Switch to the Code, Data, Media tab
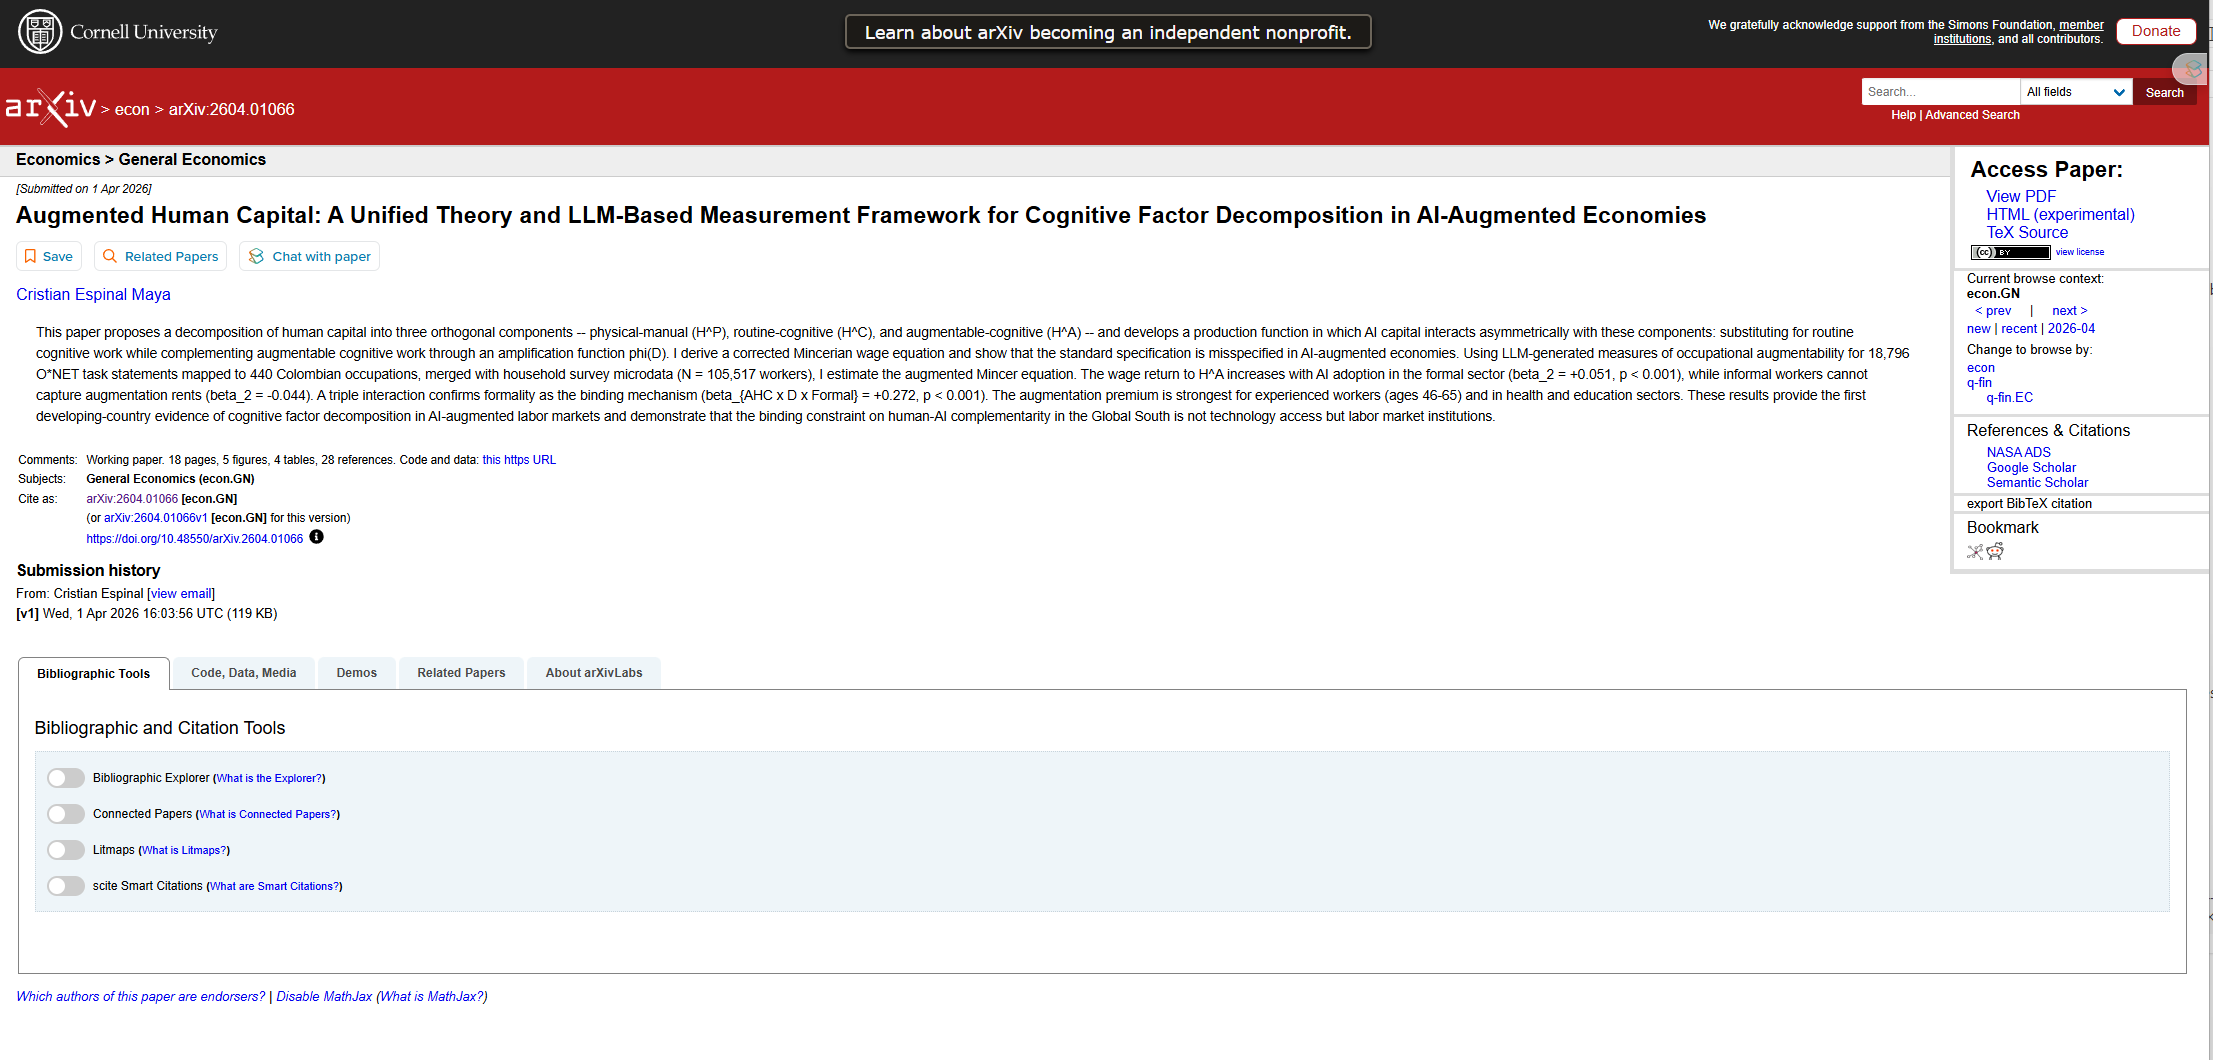Image resolution: width=2213 pixels, height=1060 pixels. [x=243, y=673]
